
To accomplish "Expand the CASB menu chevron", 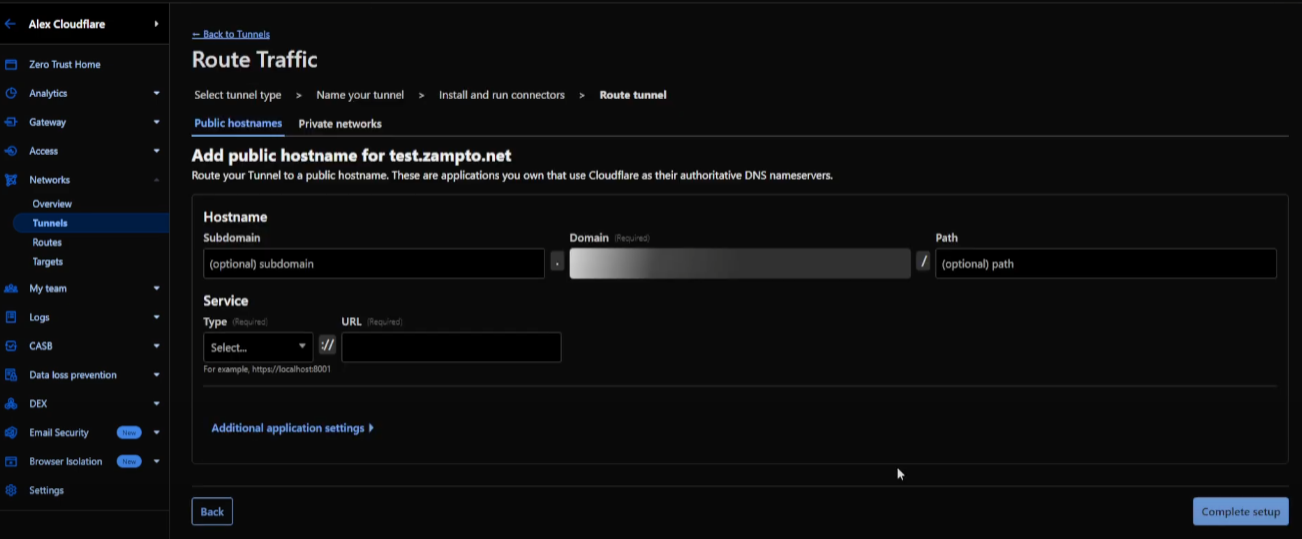I will click(156, 346).
